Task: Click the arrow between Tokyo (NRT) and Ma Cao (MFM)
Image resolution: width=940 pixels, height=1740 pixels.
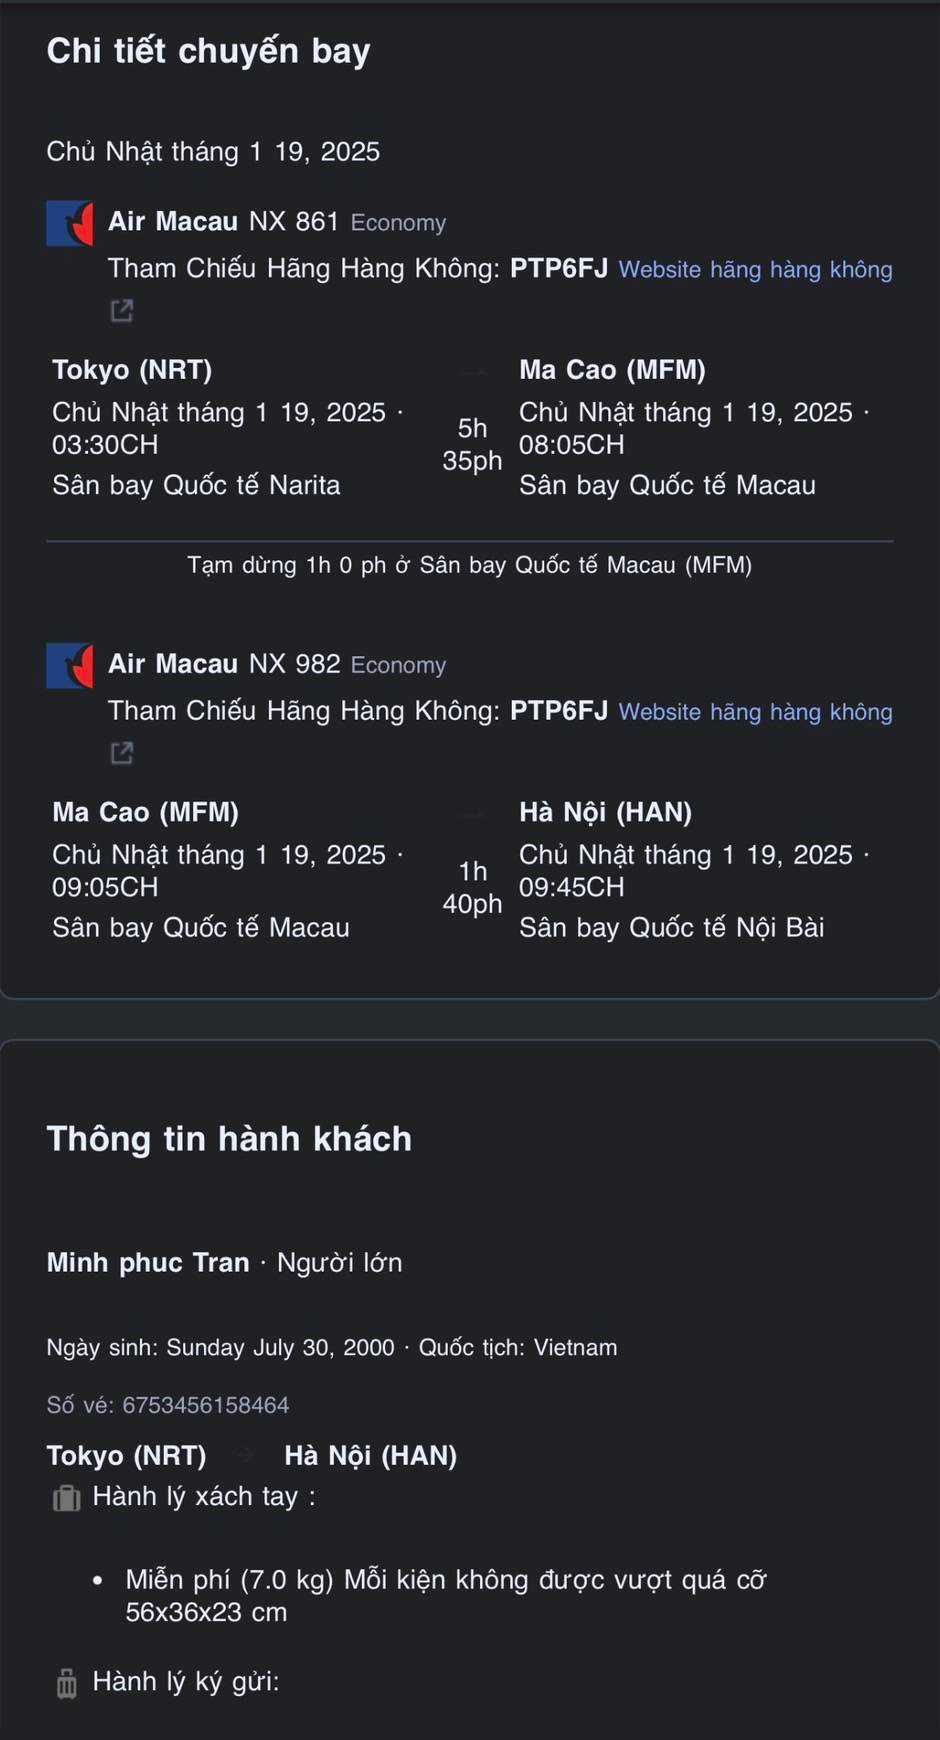Action: (x=473, y=372)
